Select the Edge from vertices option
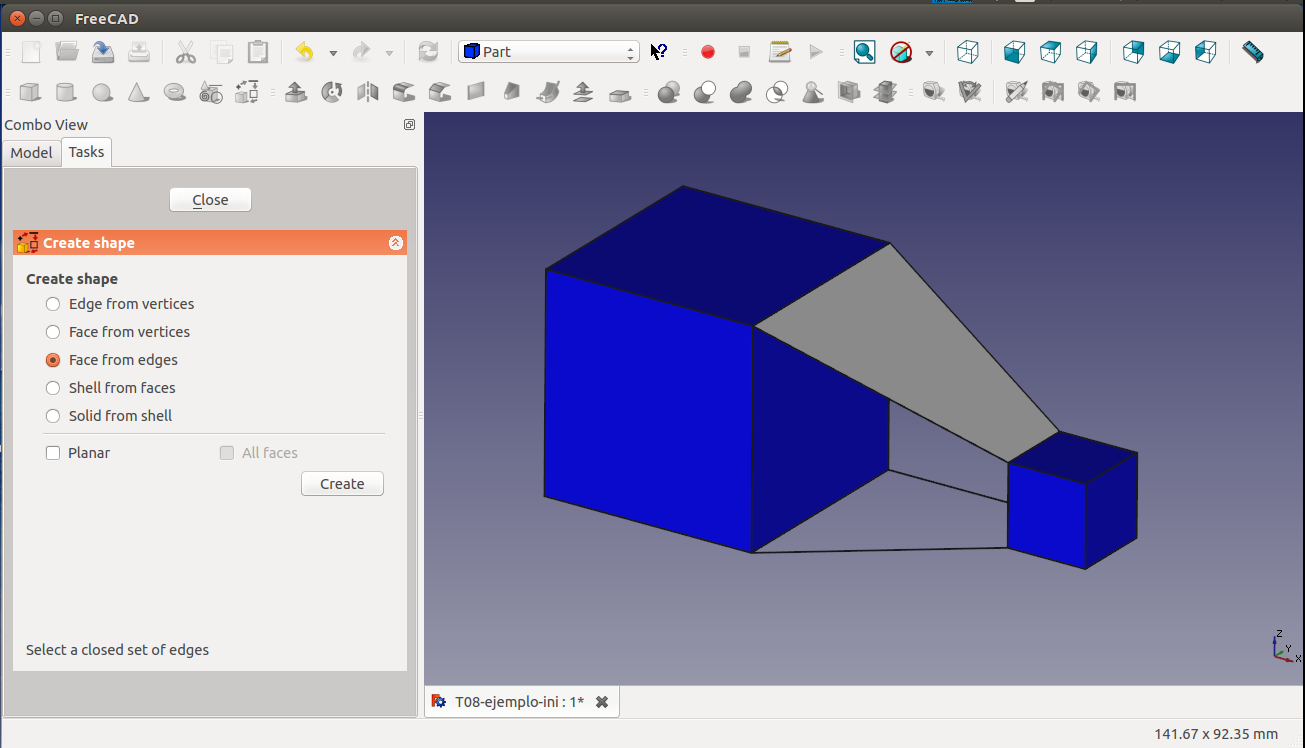 pyautogui.click(x=53, y=304)
